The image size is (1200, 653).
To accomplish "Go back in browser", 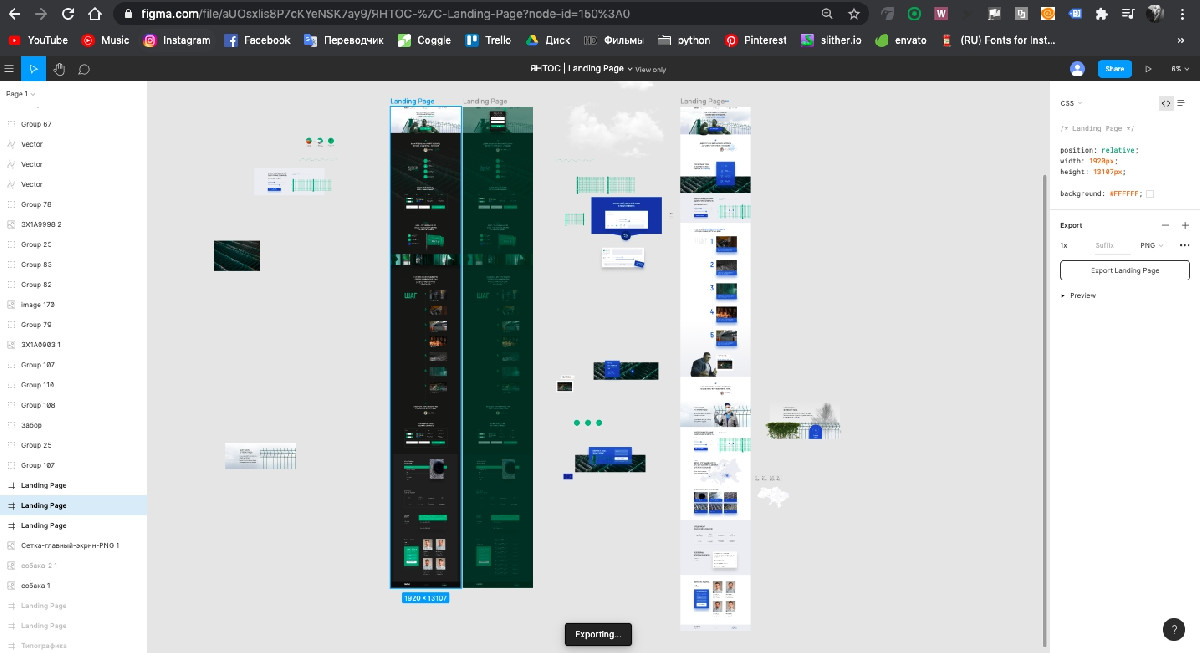I will [x=16, y=14].
